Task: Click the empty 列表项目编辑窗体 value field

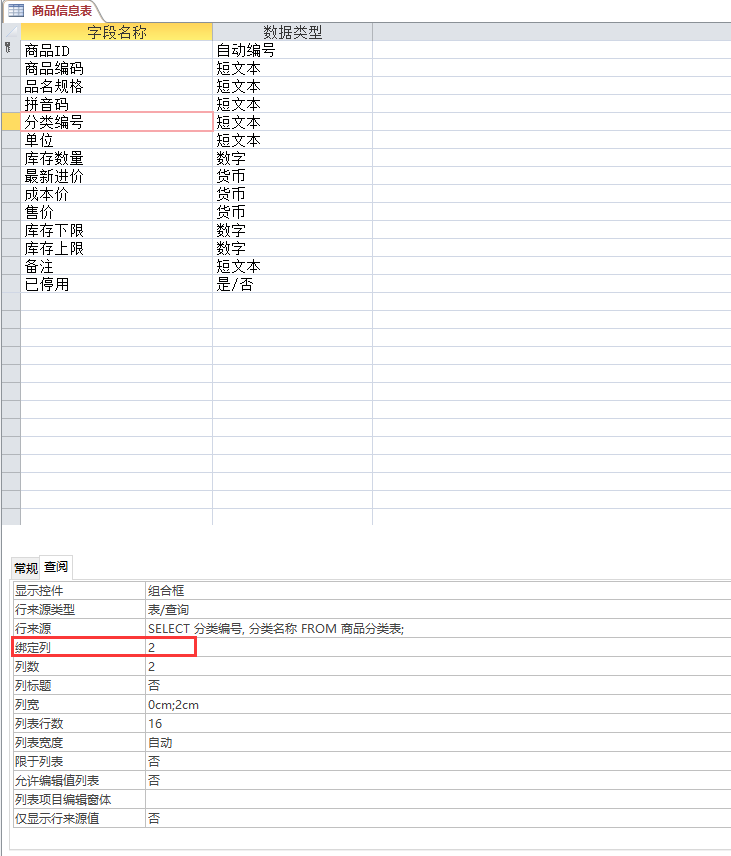Action: click(x=438, y=800)
